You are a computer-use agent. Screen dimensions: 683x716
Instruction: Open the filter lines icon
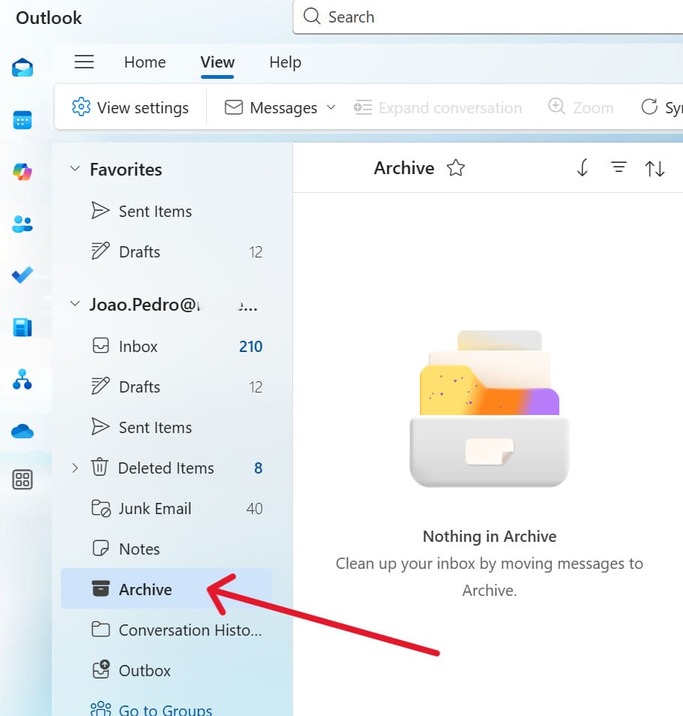(x=619, y=167)
